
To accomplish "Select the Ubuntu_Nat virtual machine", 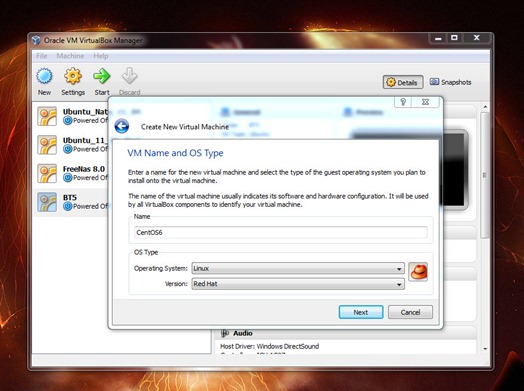I will (71, 116).
